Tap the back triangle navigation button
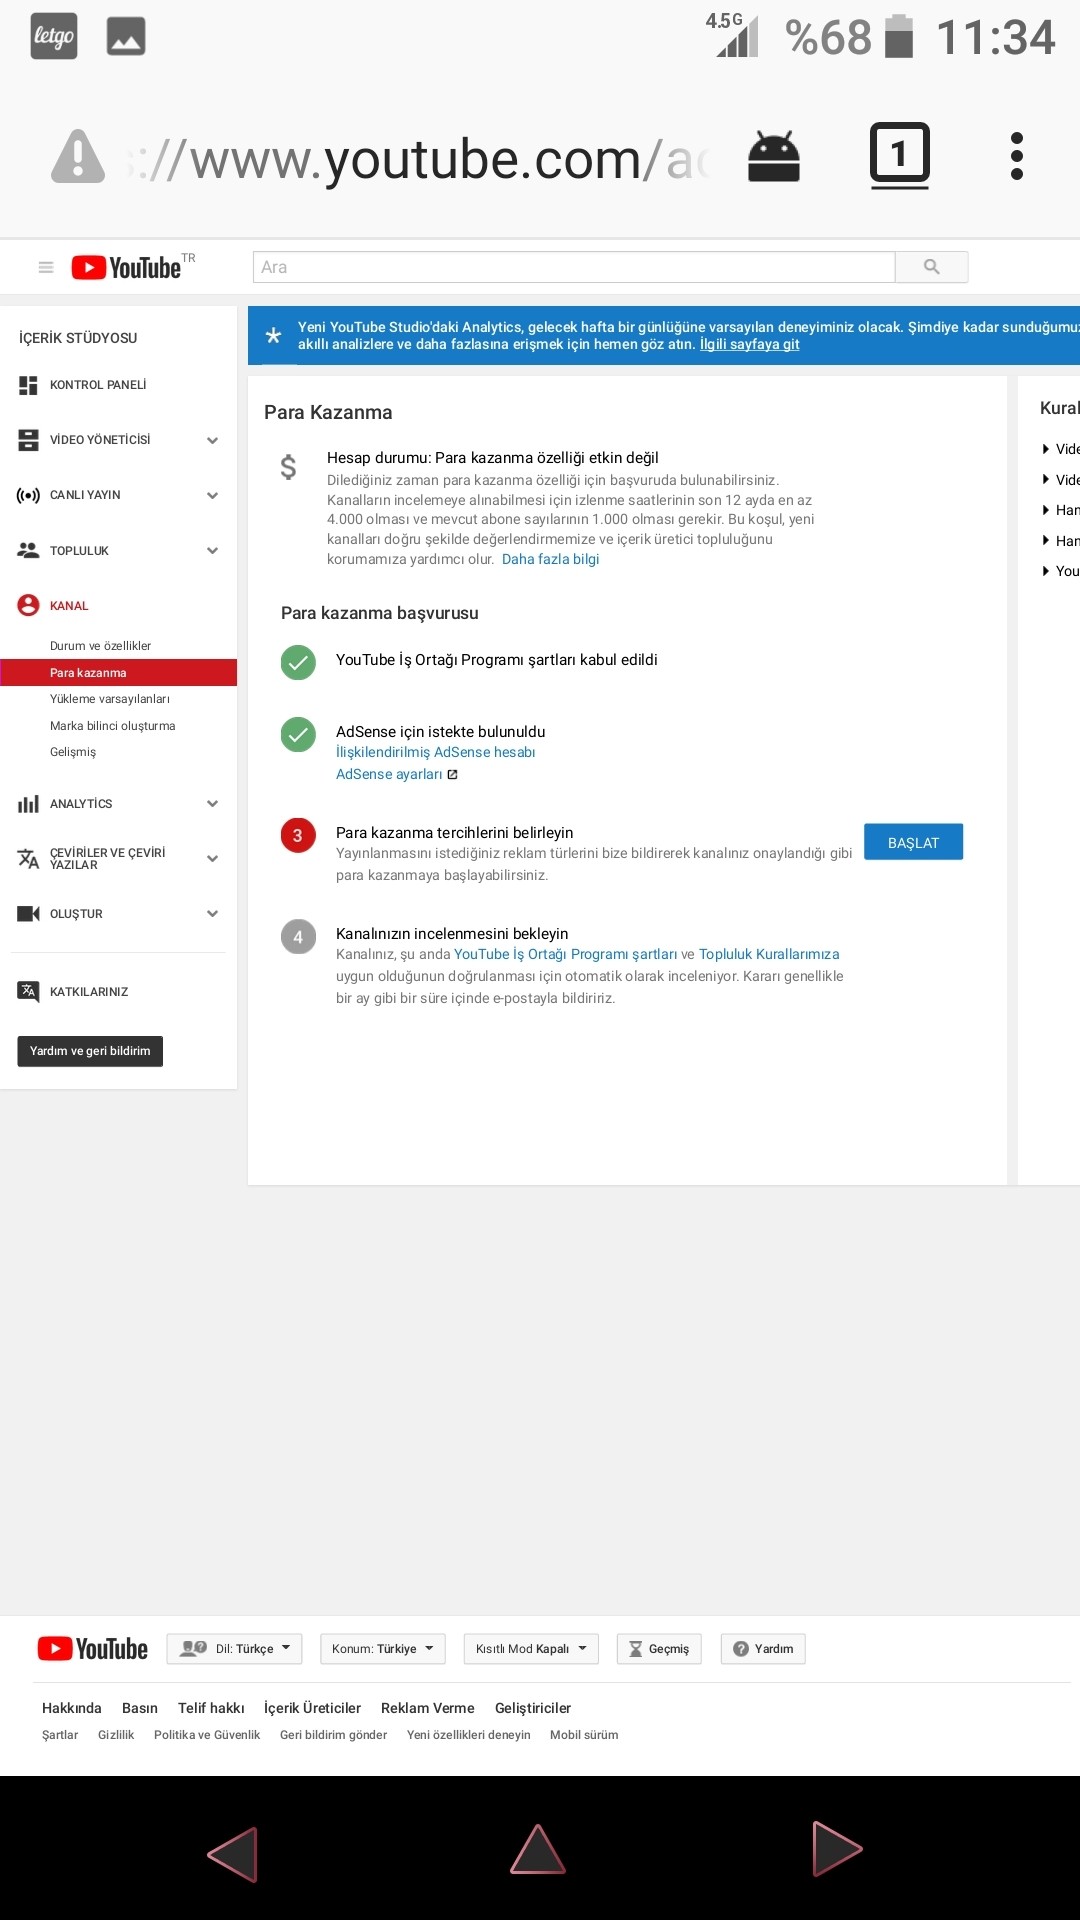The height and width of the screenshot is (1920, 1080). click(x=233, y=1854)
